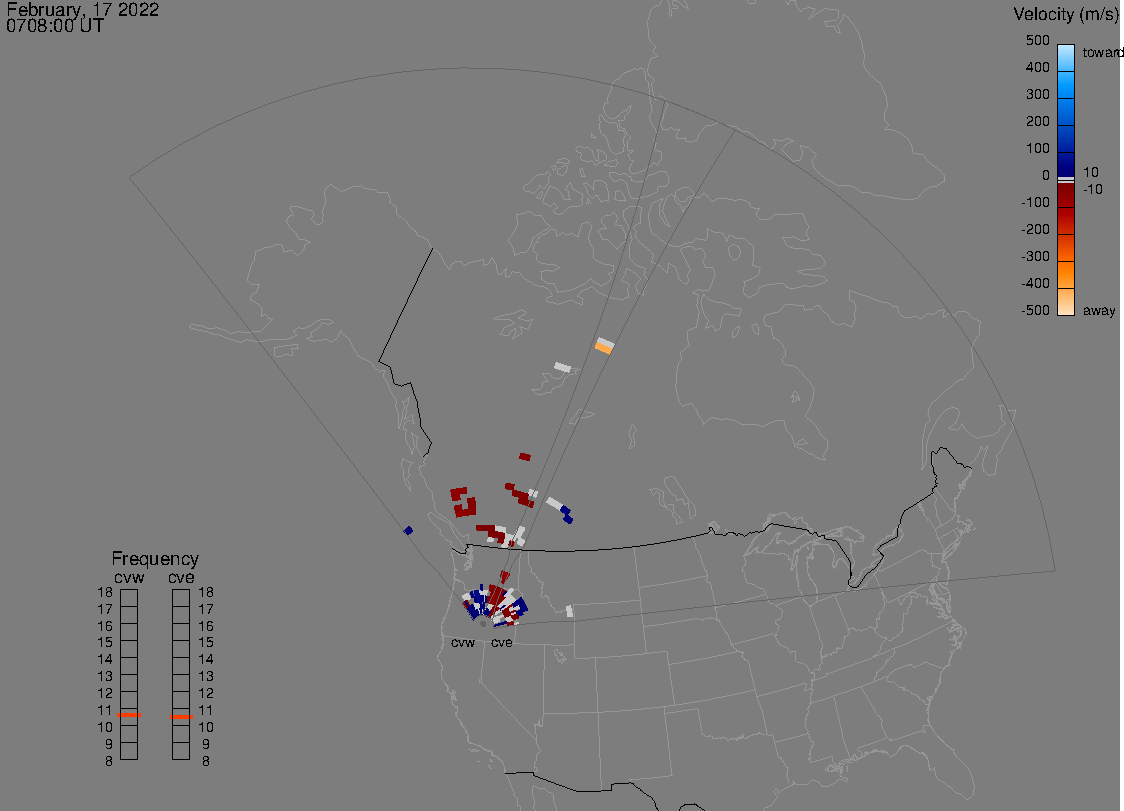Click the 18 label left of cvw bar
The width and height of the screenshot is (1124, 811).
(x=105, y=592)
